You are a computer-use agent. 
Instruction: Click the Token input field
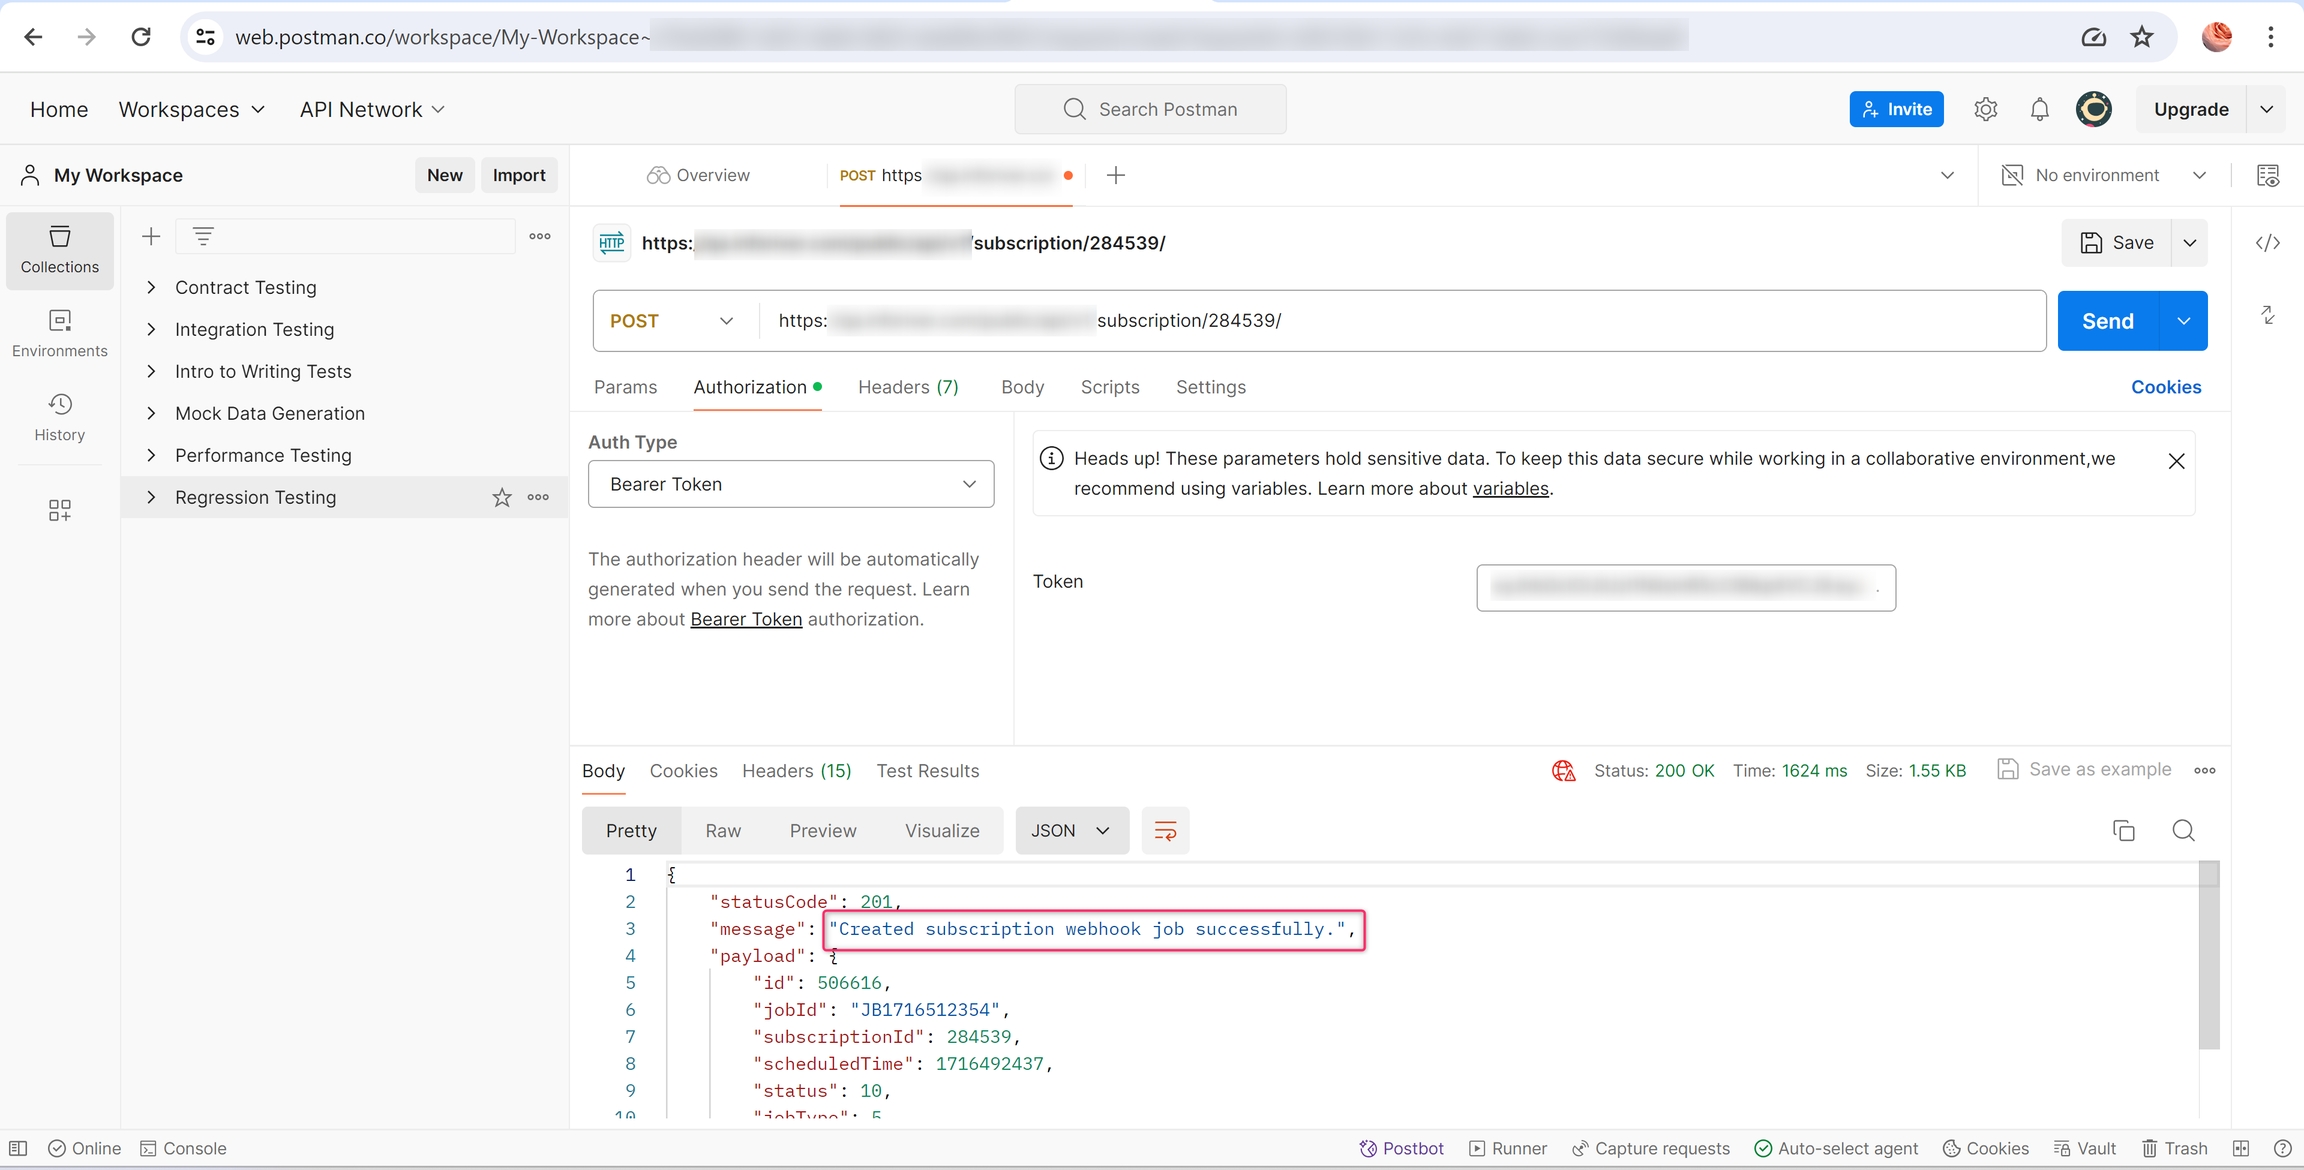point(1685,588)
